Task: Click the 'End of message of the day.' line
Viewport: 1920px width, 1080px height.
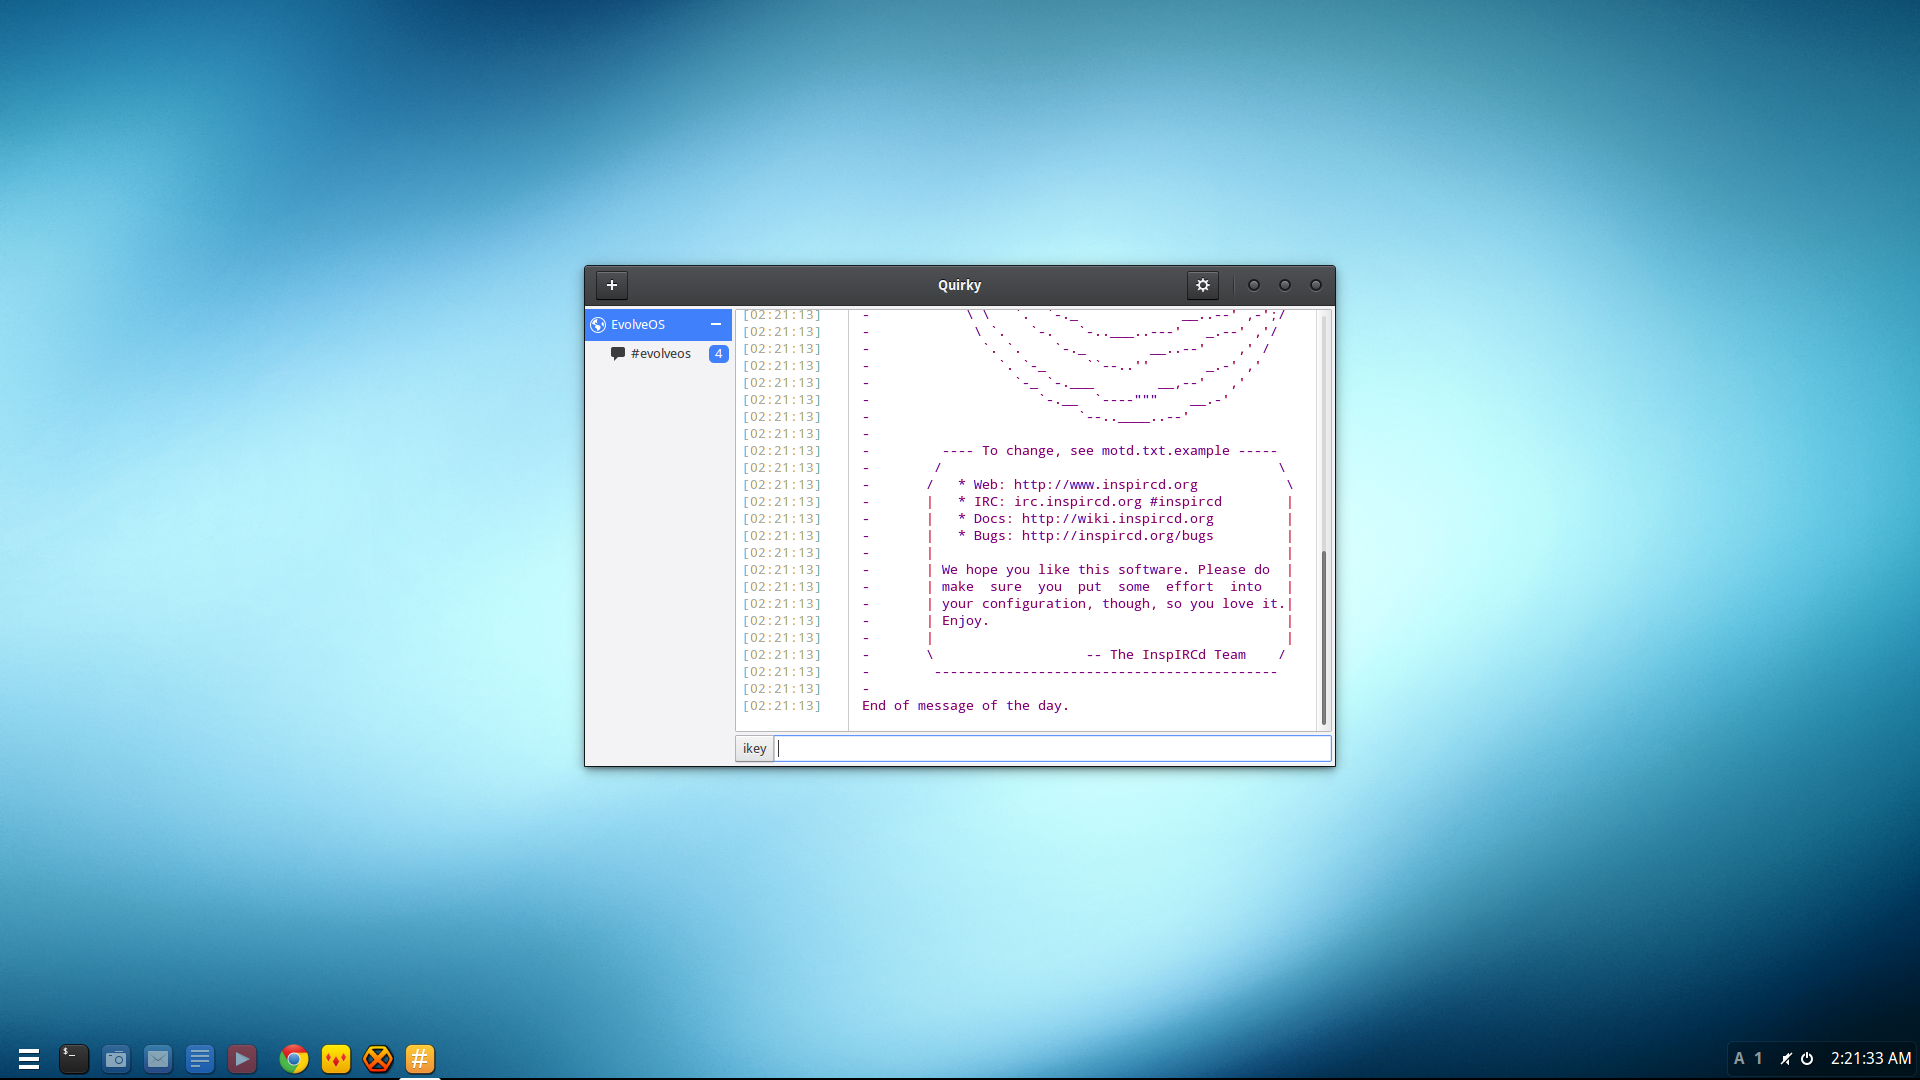Action: (965, 706)
